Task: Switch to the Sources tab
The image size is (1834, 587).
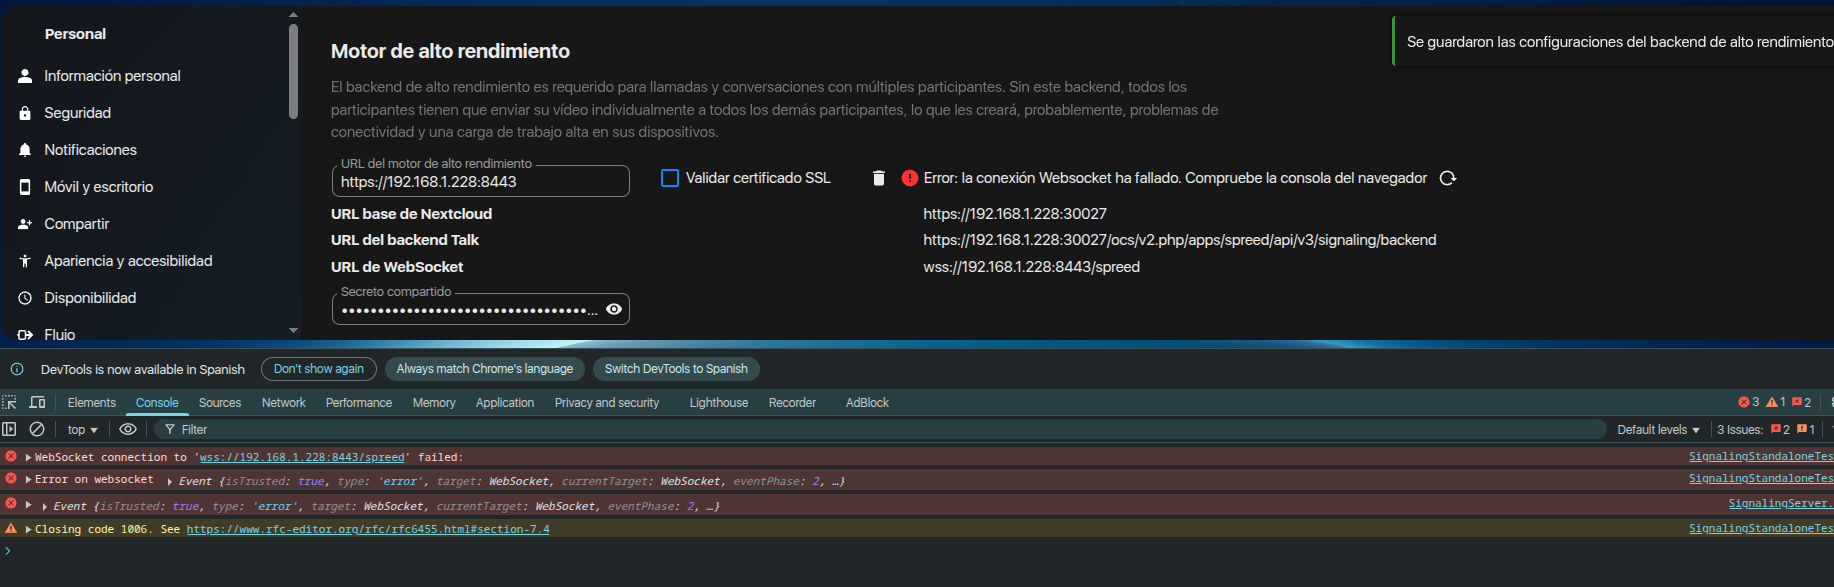Action: click(x=220, y=403)
